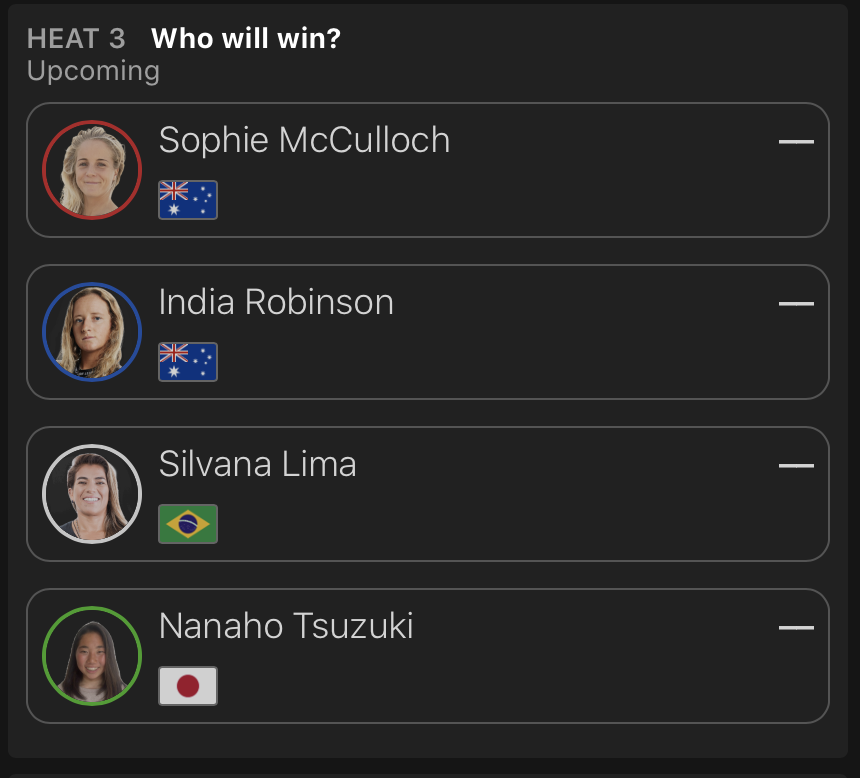
Task: Click Silvana Lima's profile photo
Action: (92, 494)
